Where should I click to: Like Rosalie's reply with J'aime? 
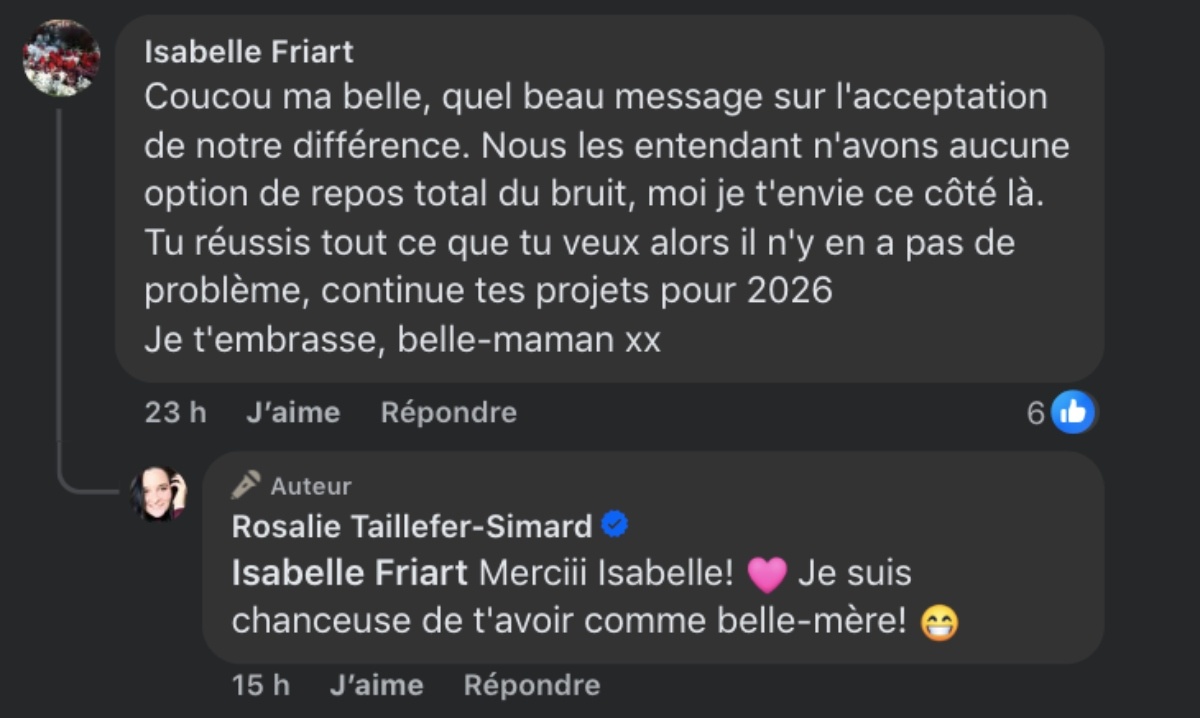376,685
